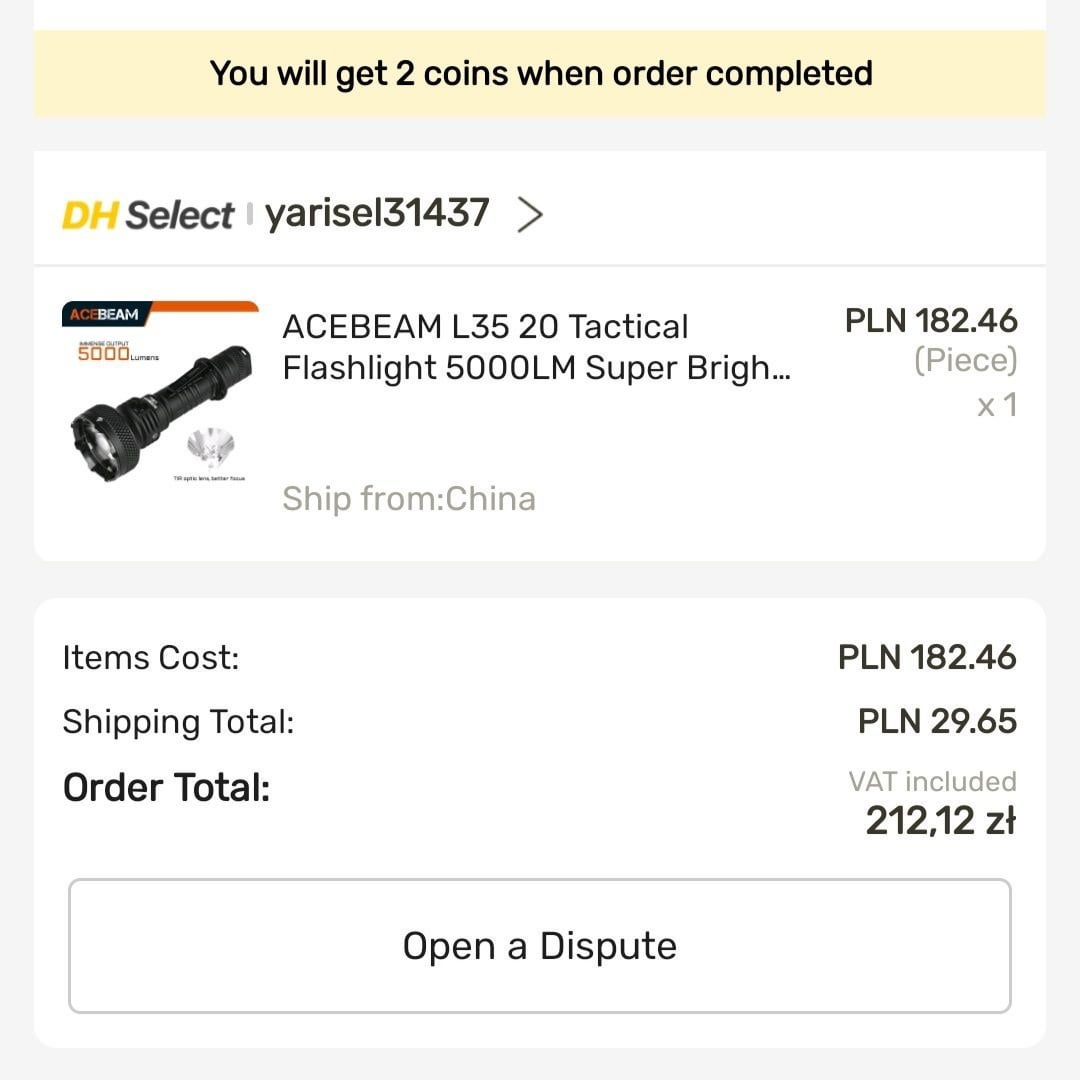Click the orange ACEBEAM brand logo
1080x1080 pixels.
tap(104, 315)
